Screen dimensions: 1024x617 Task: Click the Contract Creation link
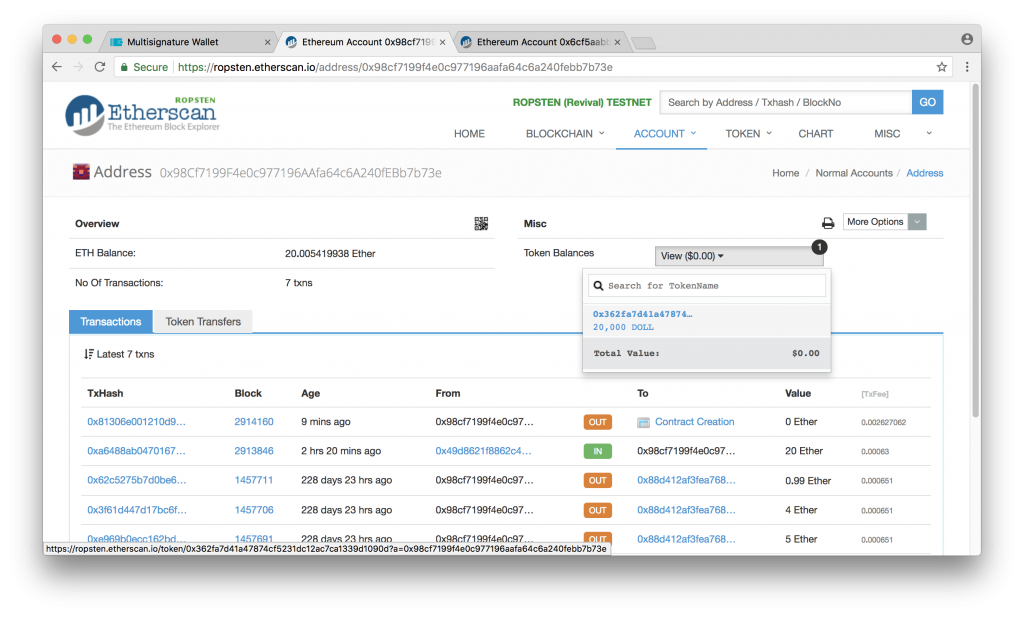tap(694, 422)
